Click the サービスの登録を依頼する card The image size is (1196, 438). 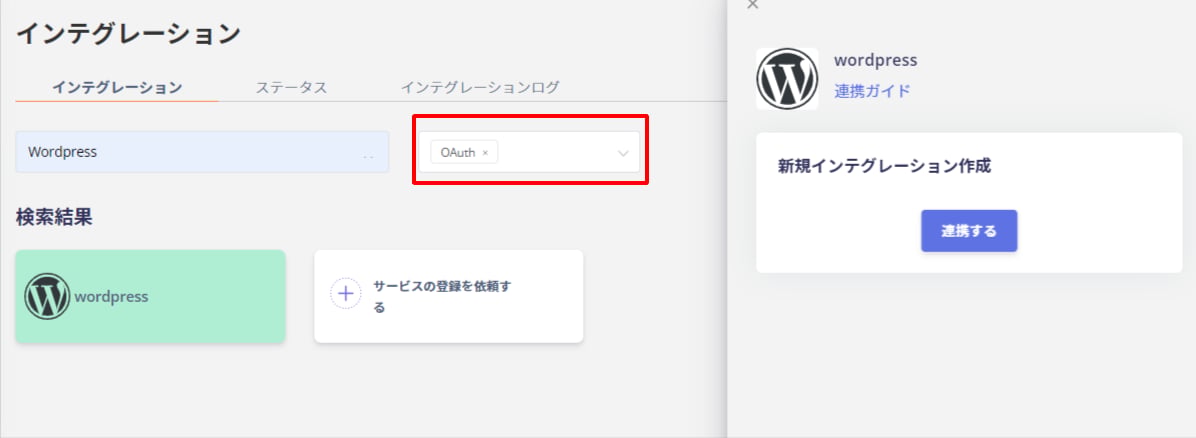448,296
